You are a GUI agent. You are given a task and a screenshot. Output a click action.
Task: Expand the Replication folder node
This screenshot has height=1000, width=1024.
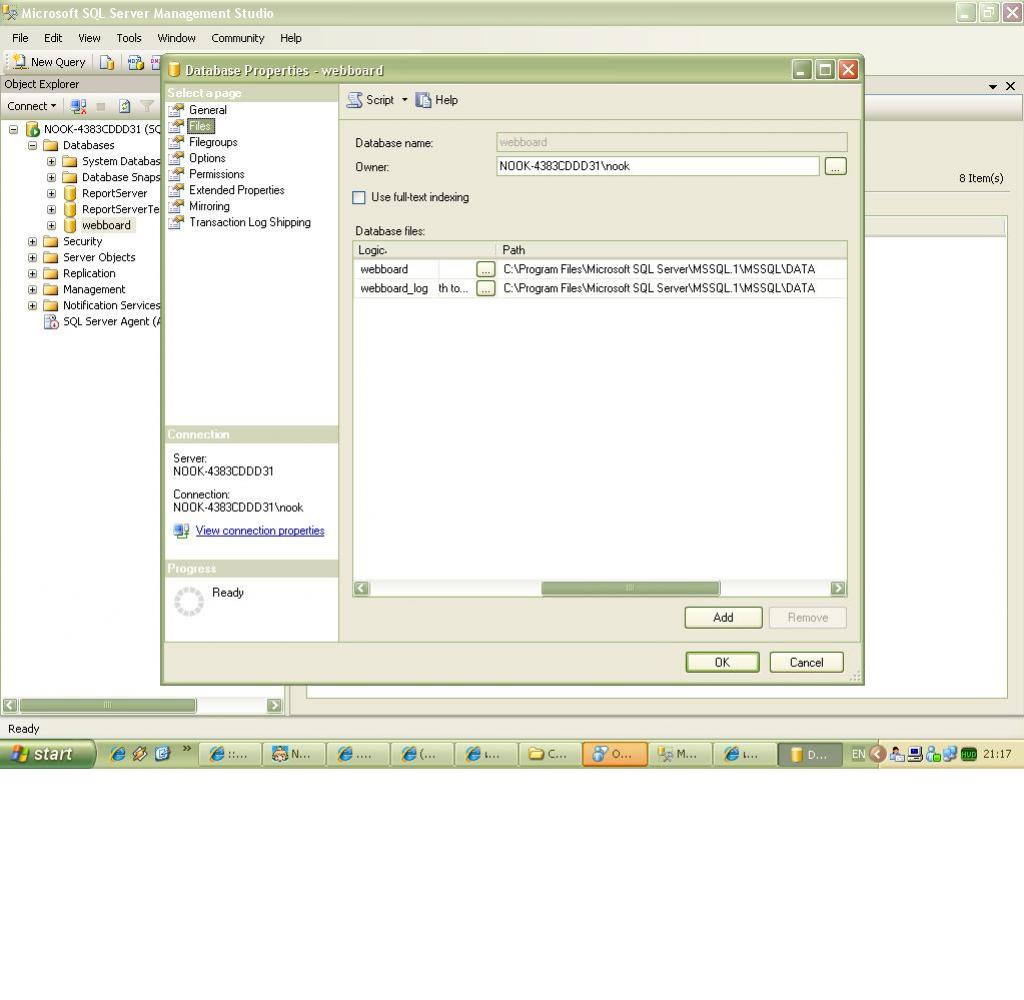(32, 274)
